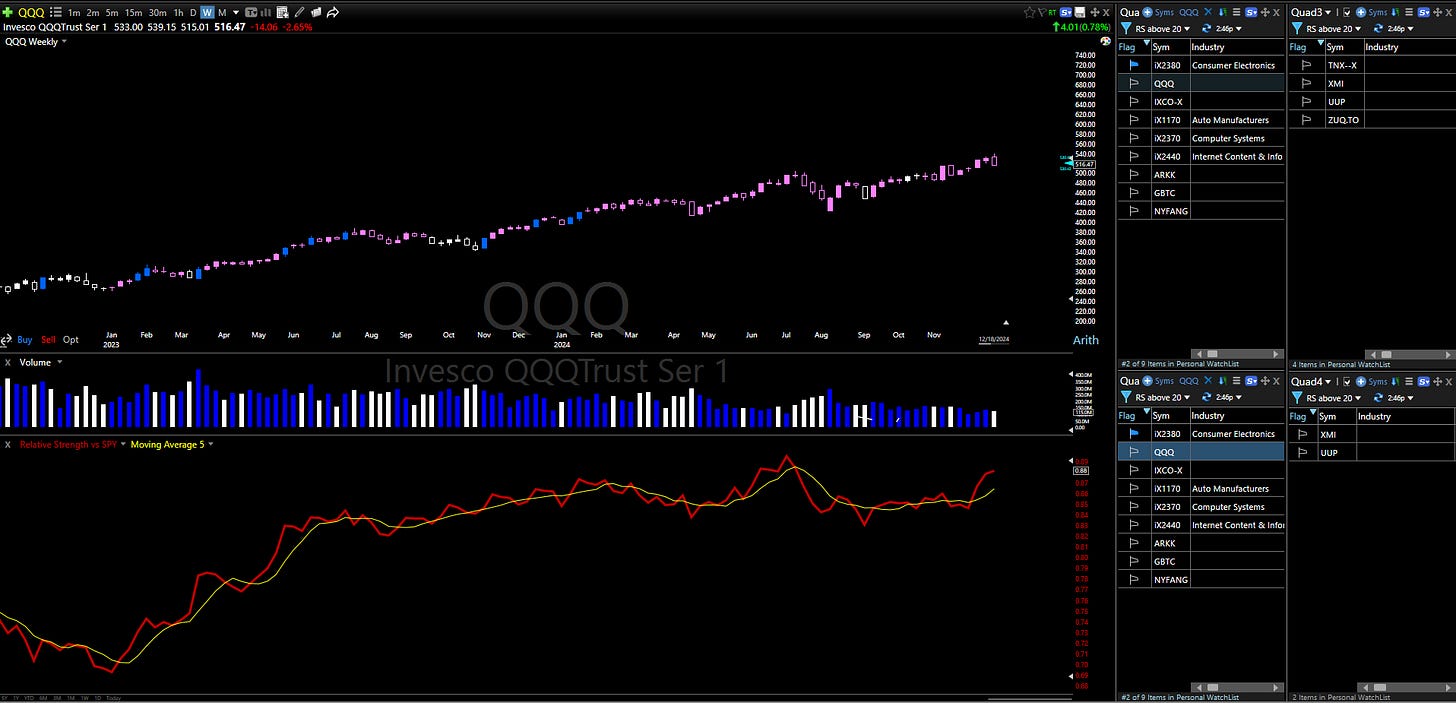
Task: Click the blue S link icon in Quad3 header
Action: coord(1421,12)
